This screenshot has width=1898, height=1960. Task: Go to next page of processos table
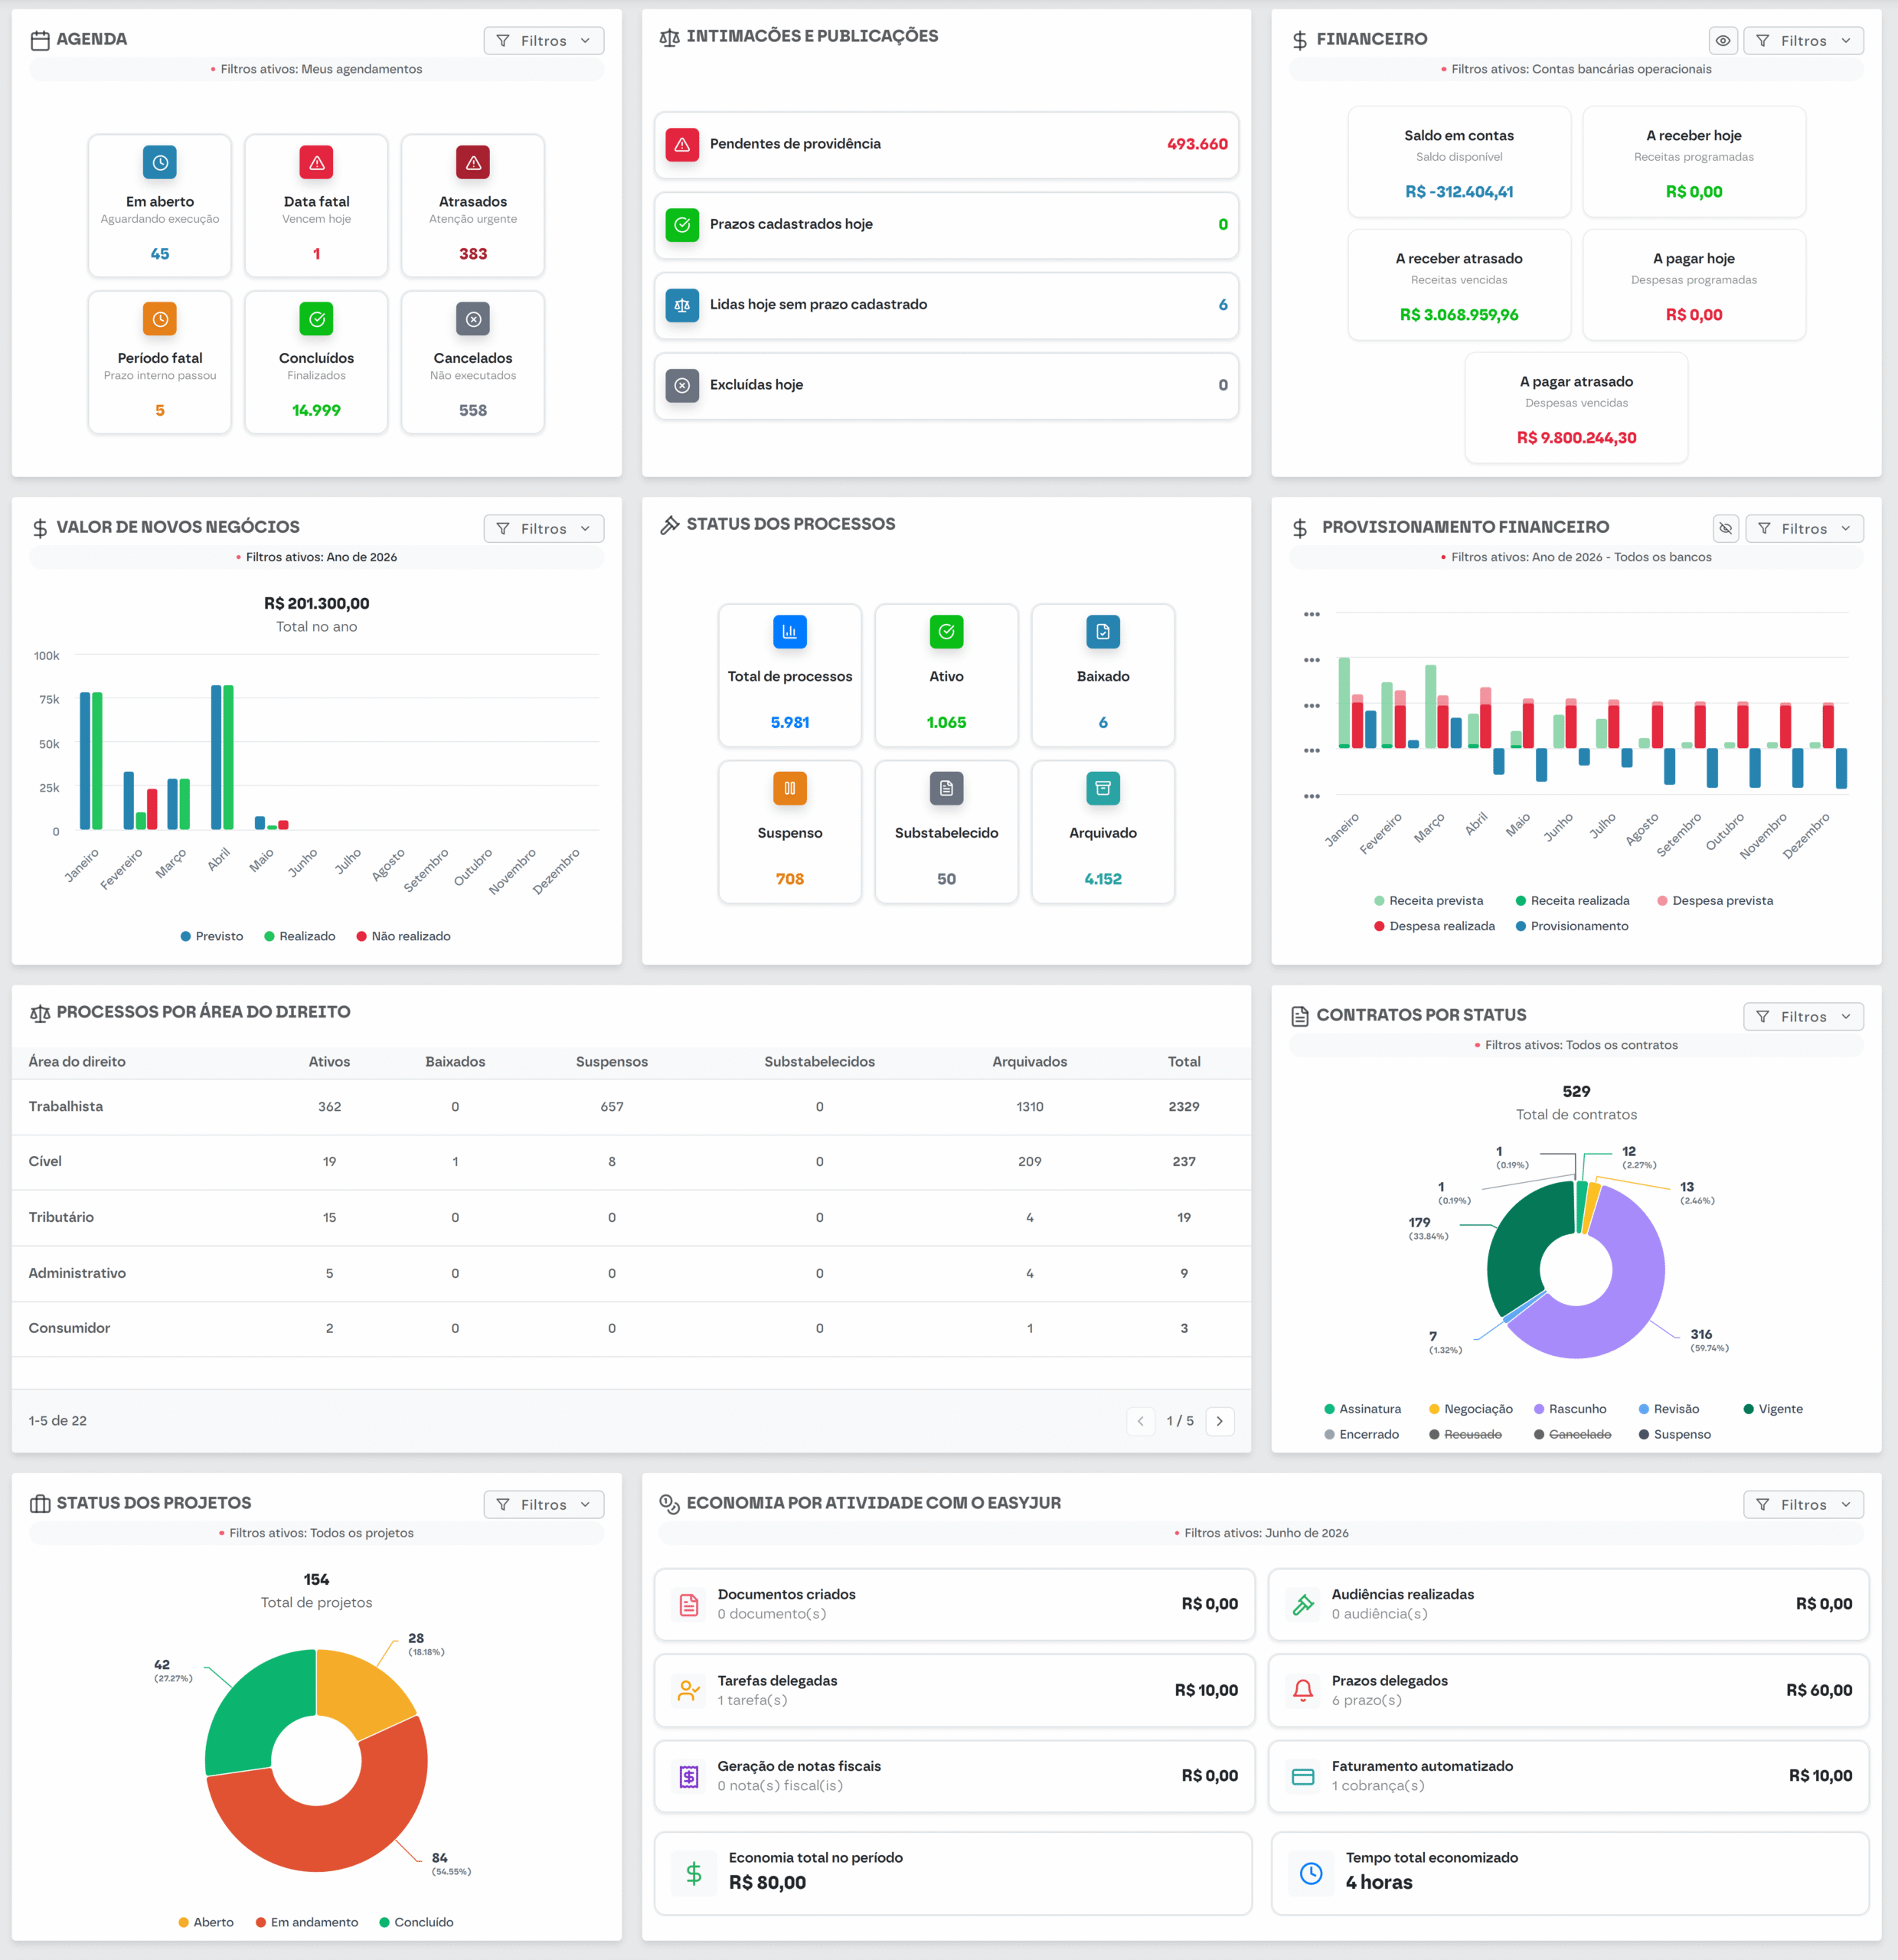tap(1220, 1421)
